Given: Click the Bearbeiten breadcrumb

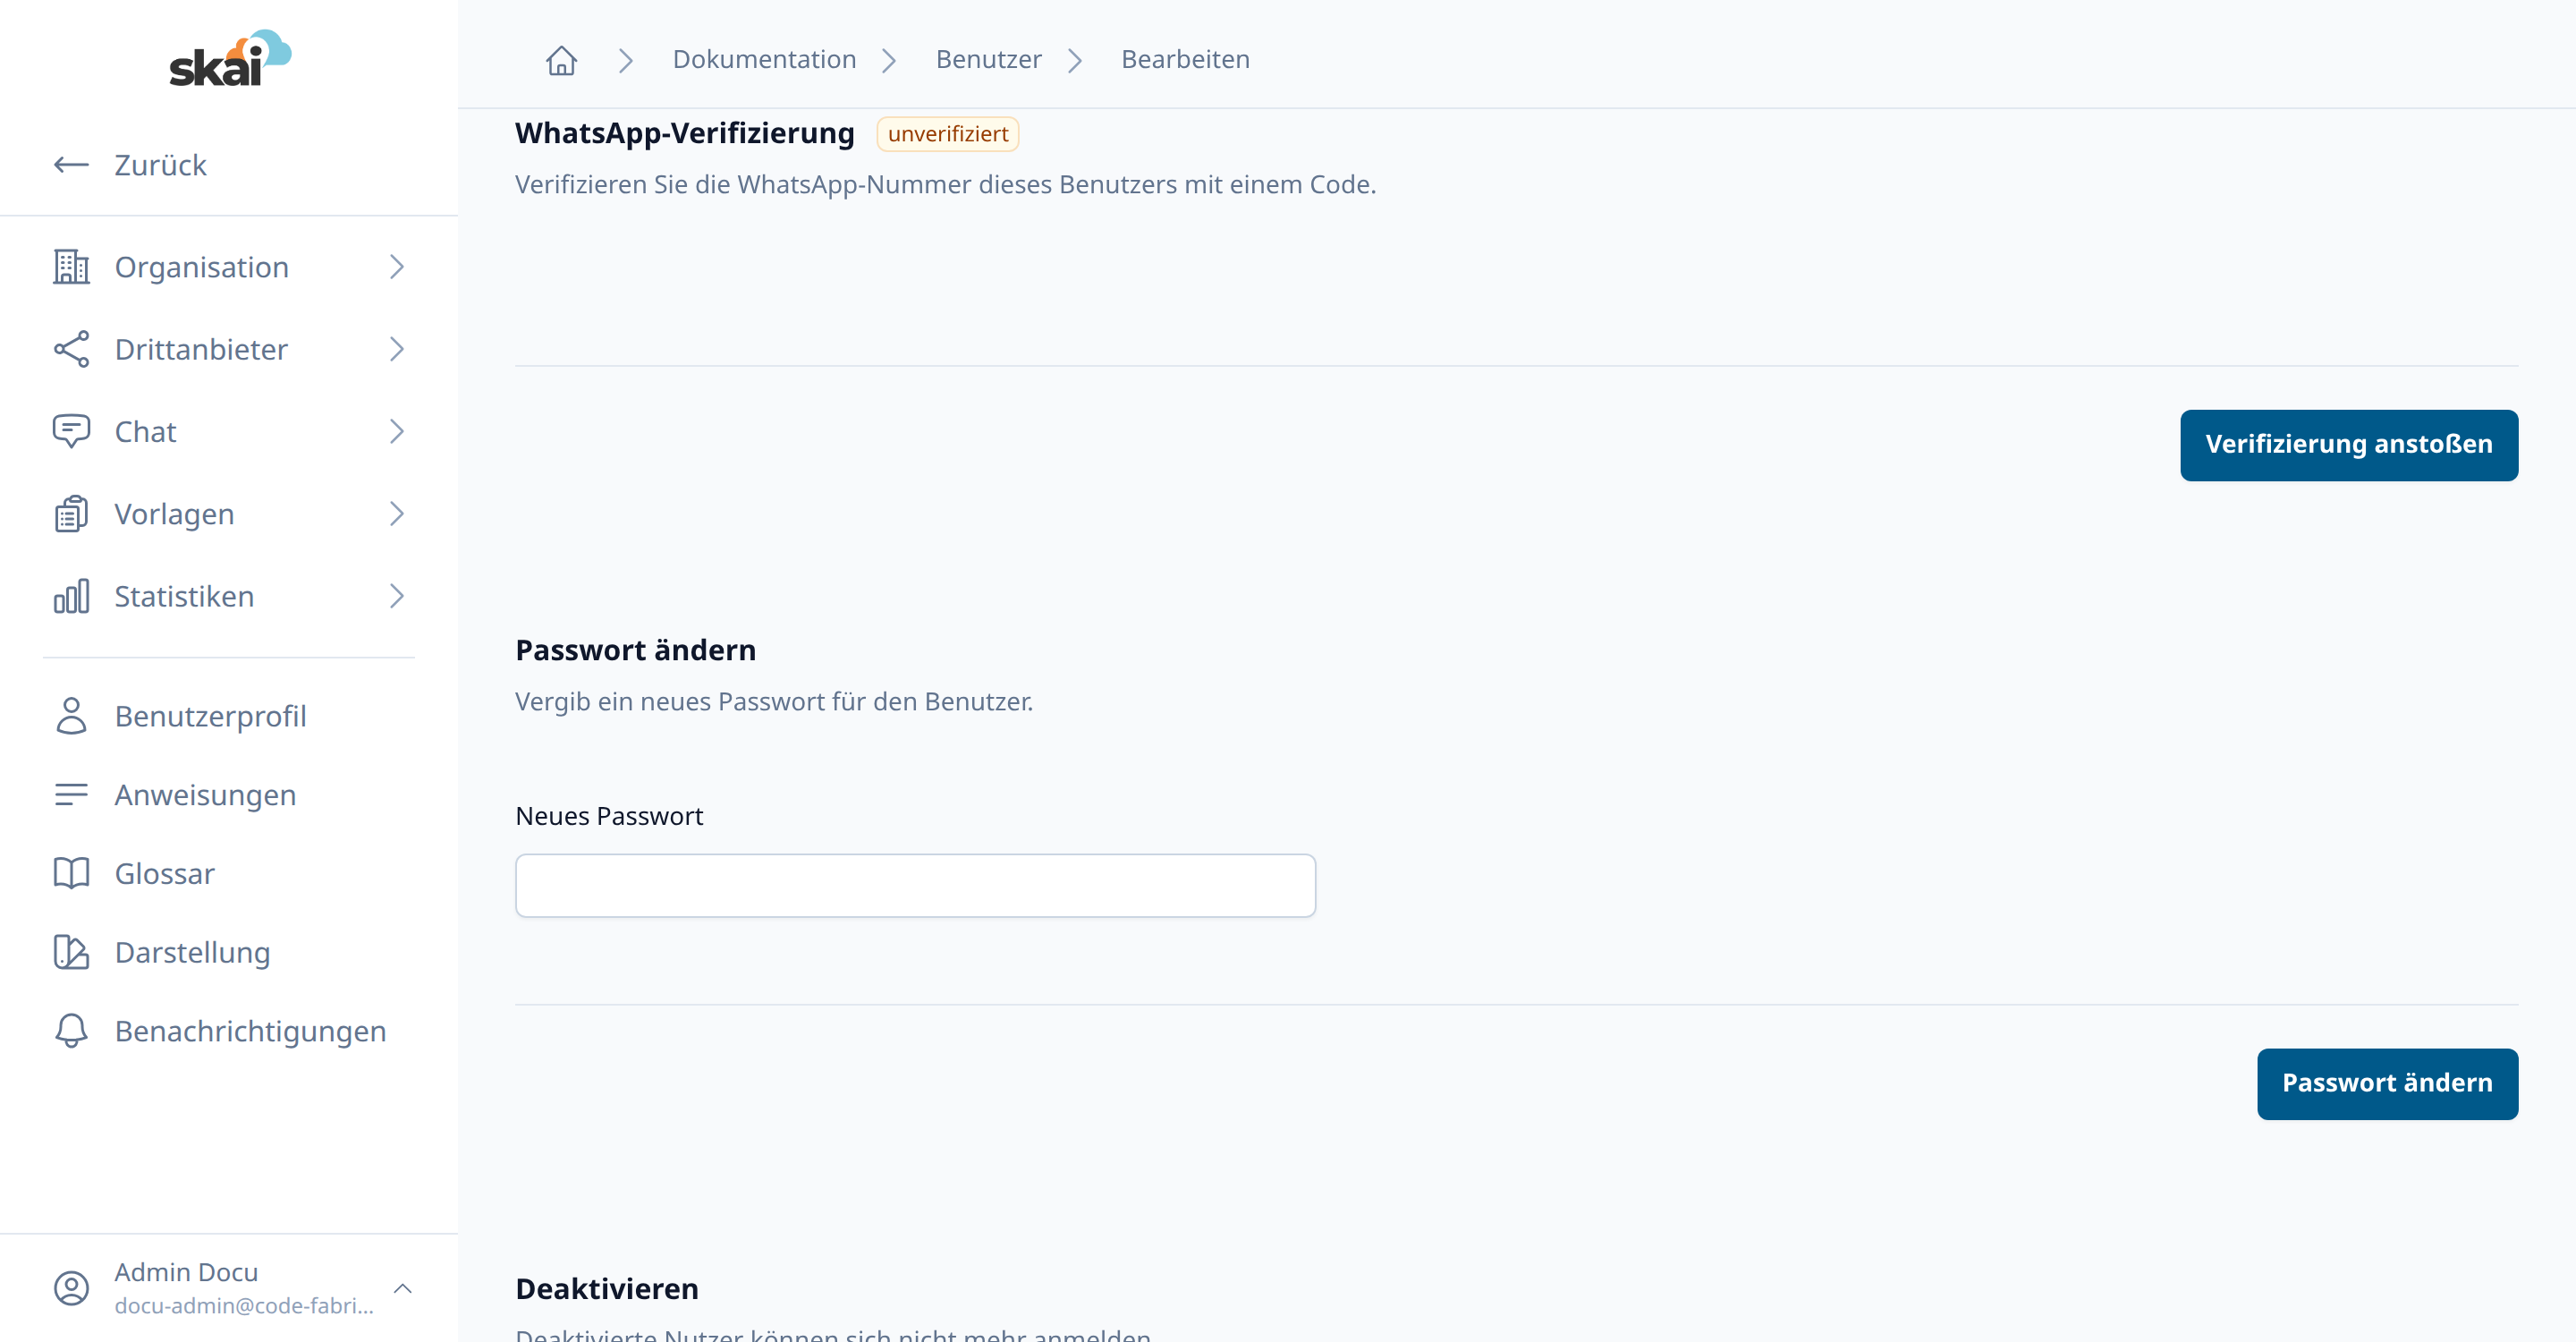Looking at the screenshot, I should (1185, 60).
